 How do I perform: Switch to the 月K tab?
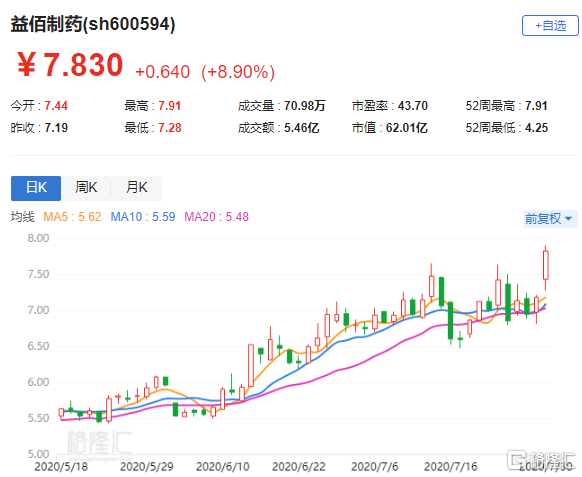tap(137, 188)
